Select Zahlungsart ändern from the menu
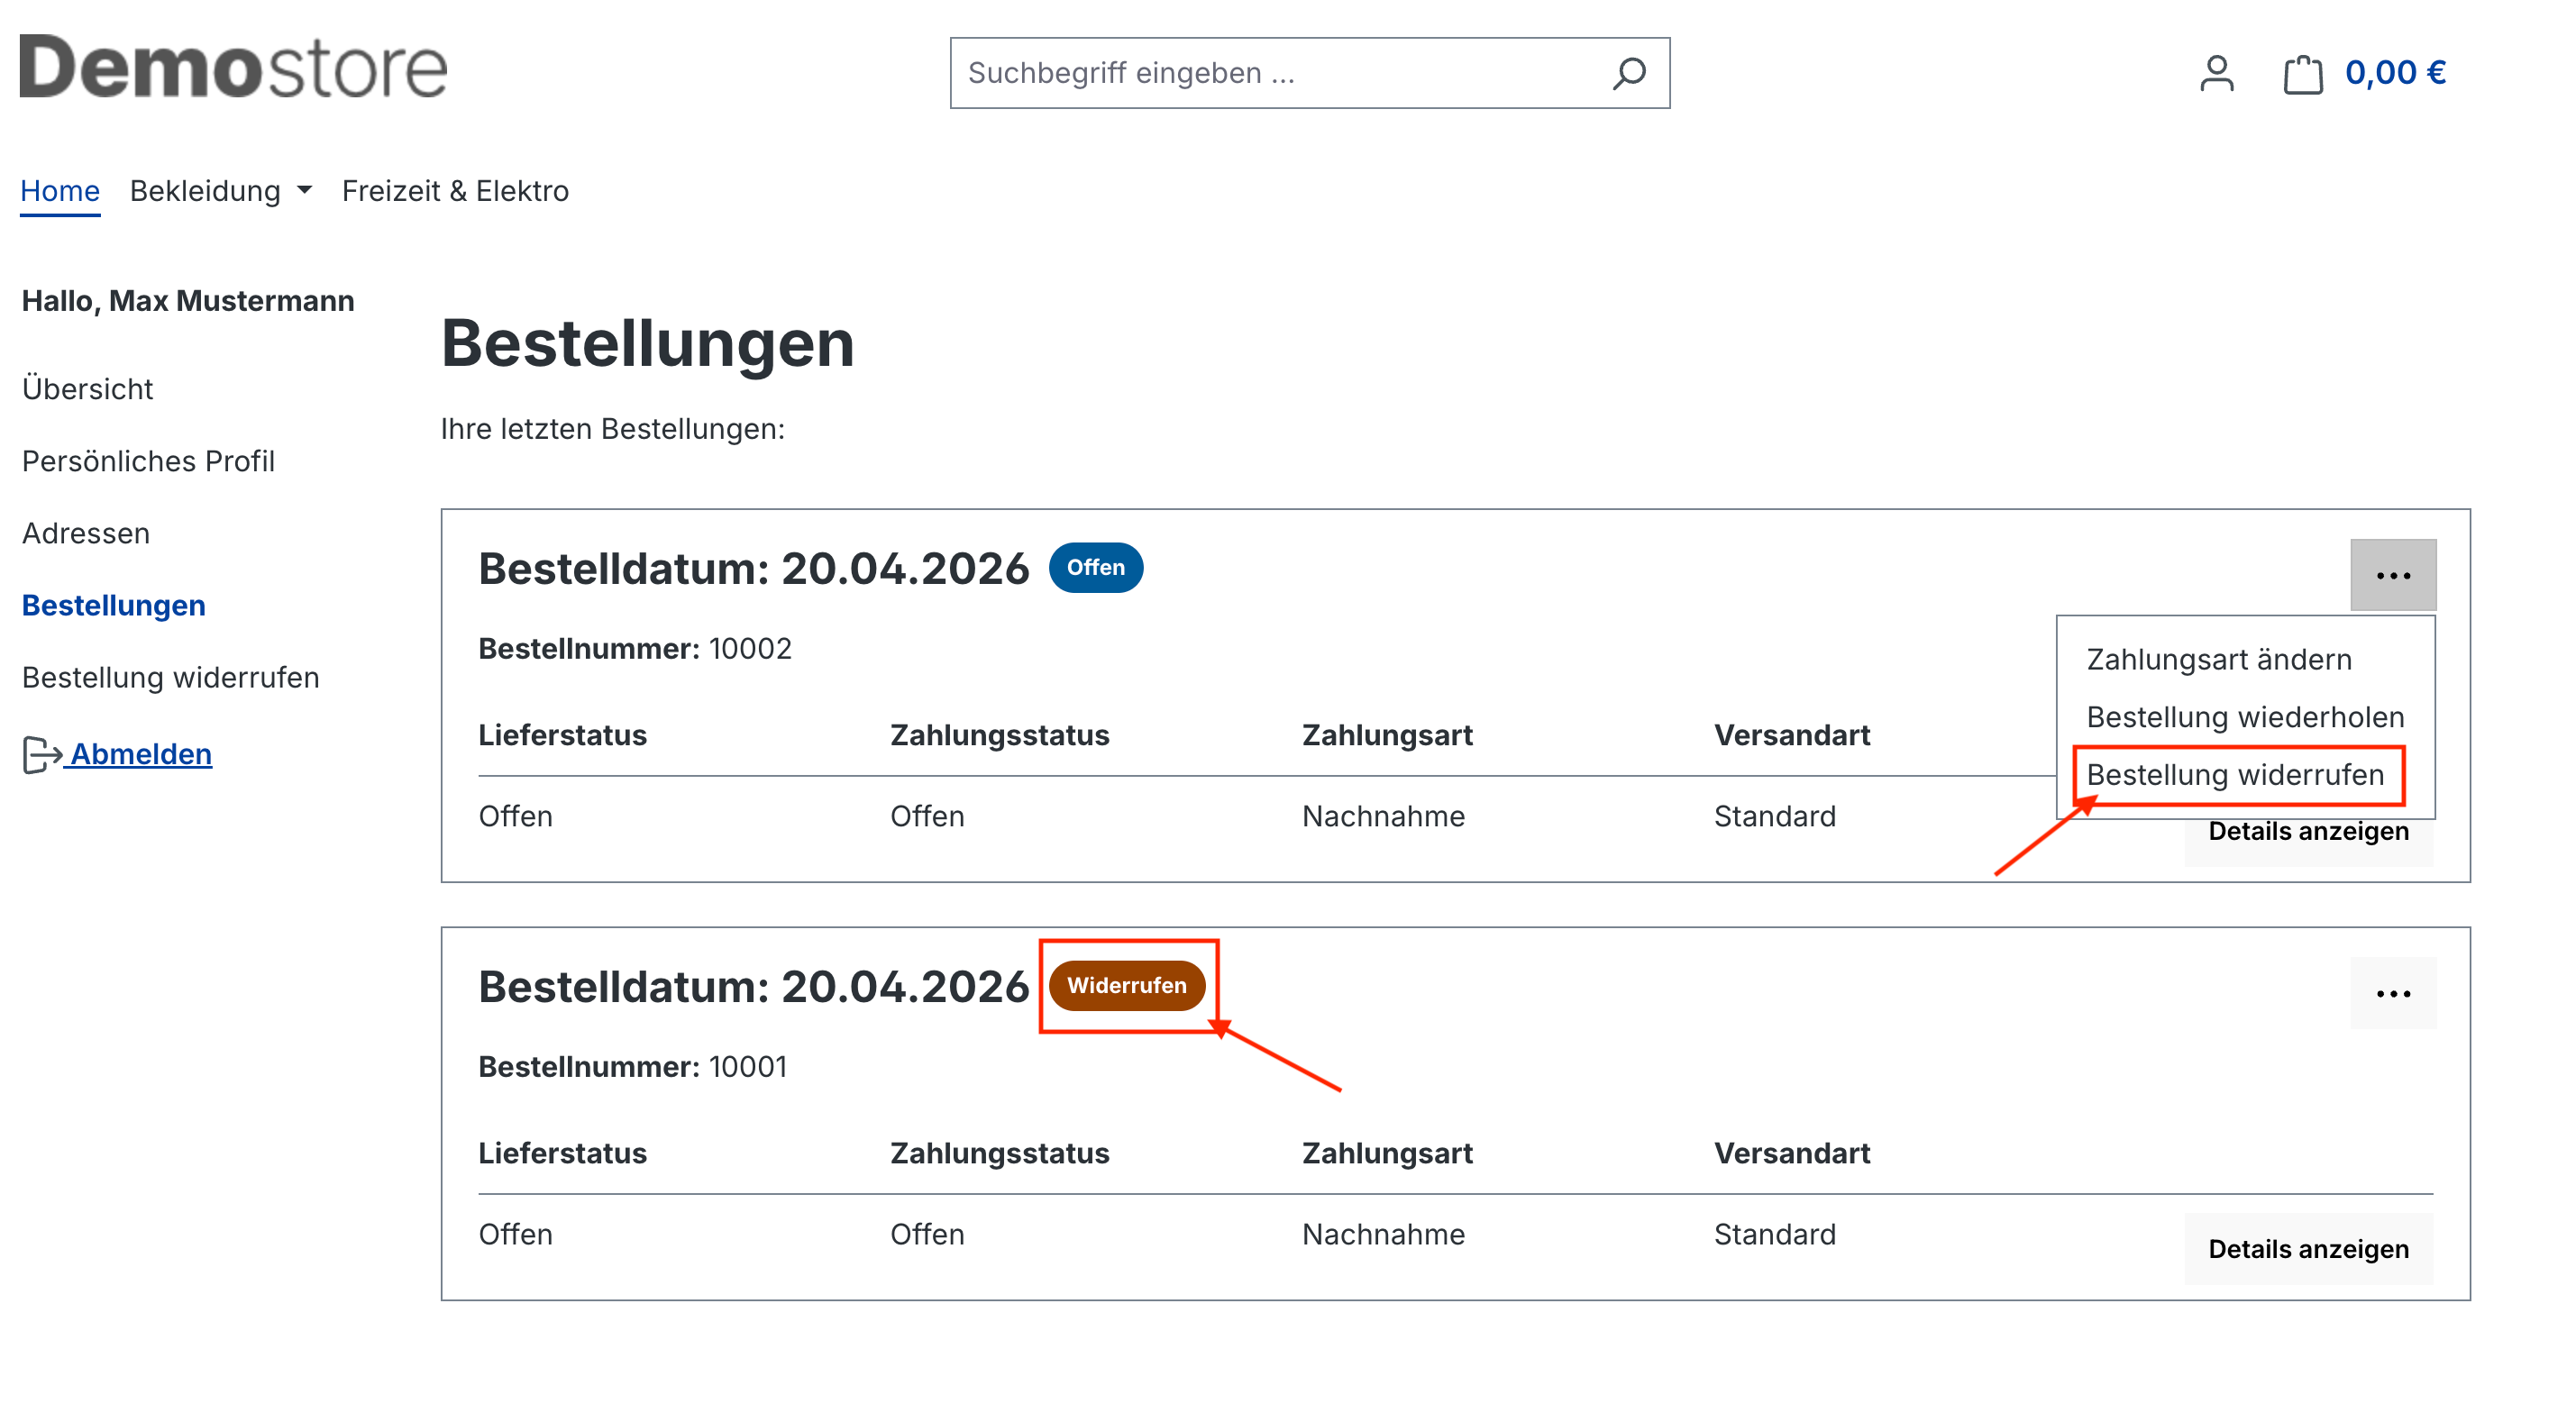2576x1413 pixels. (2218, 659)
